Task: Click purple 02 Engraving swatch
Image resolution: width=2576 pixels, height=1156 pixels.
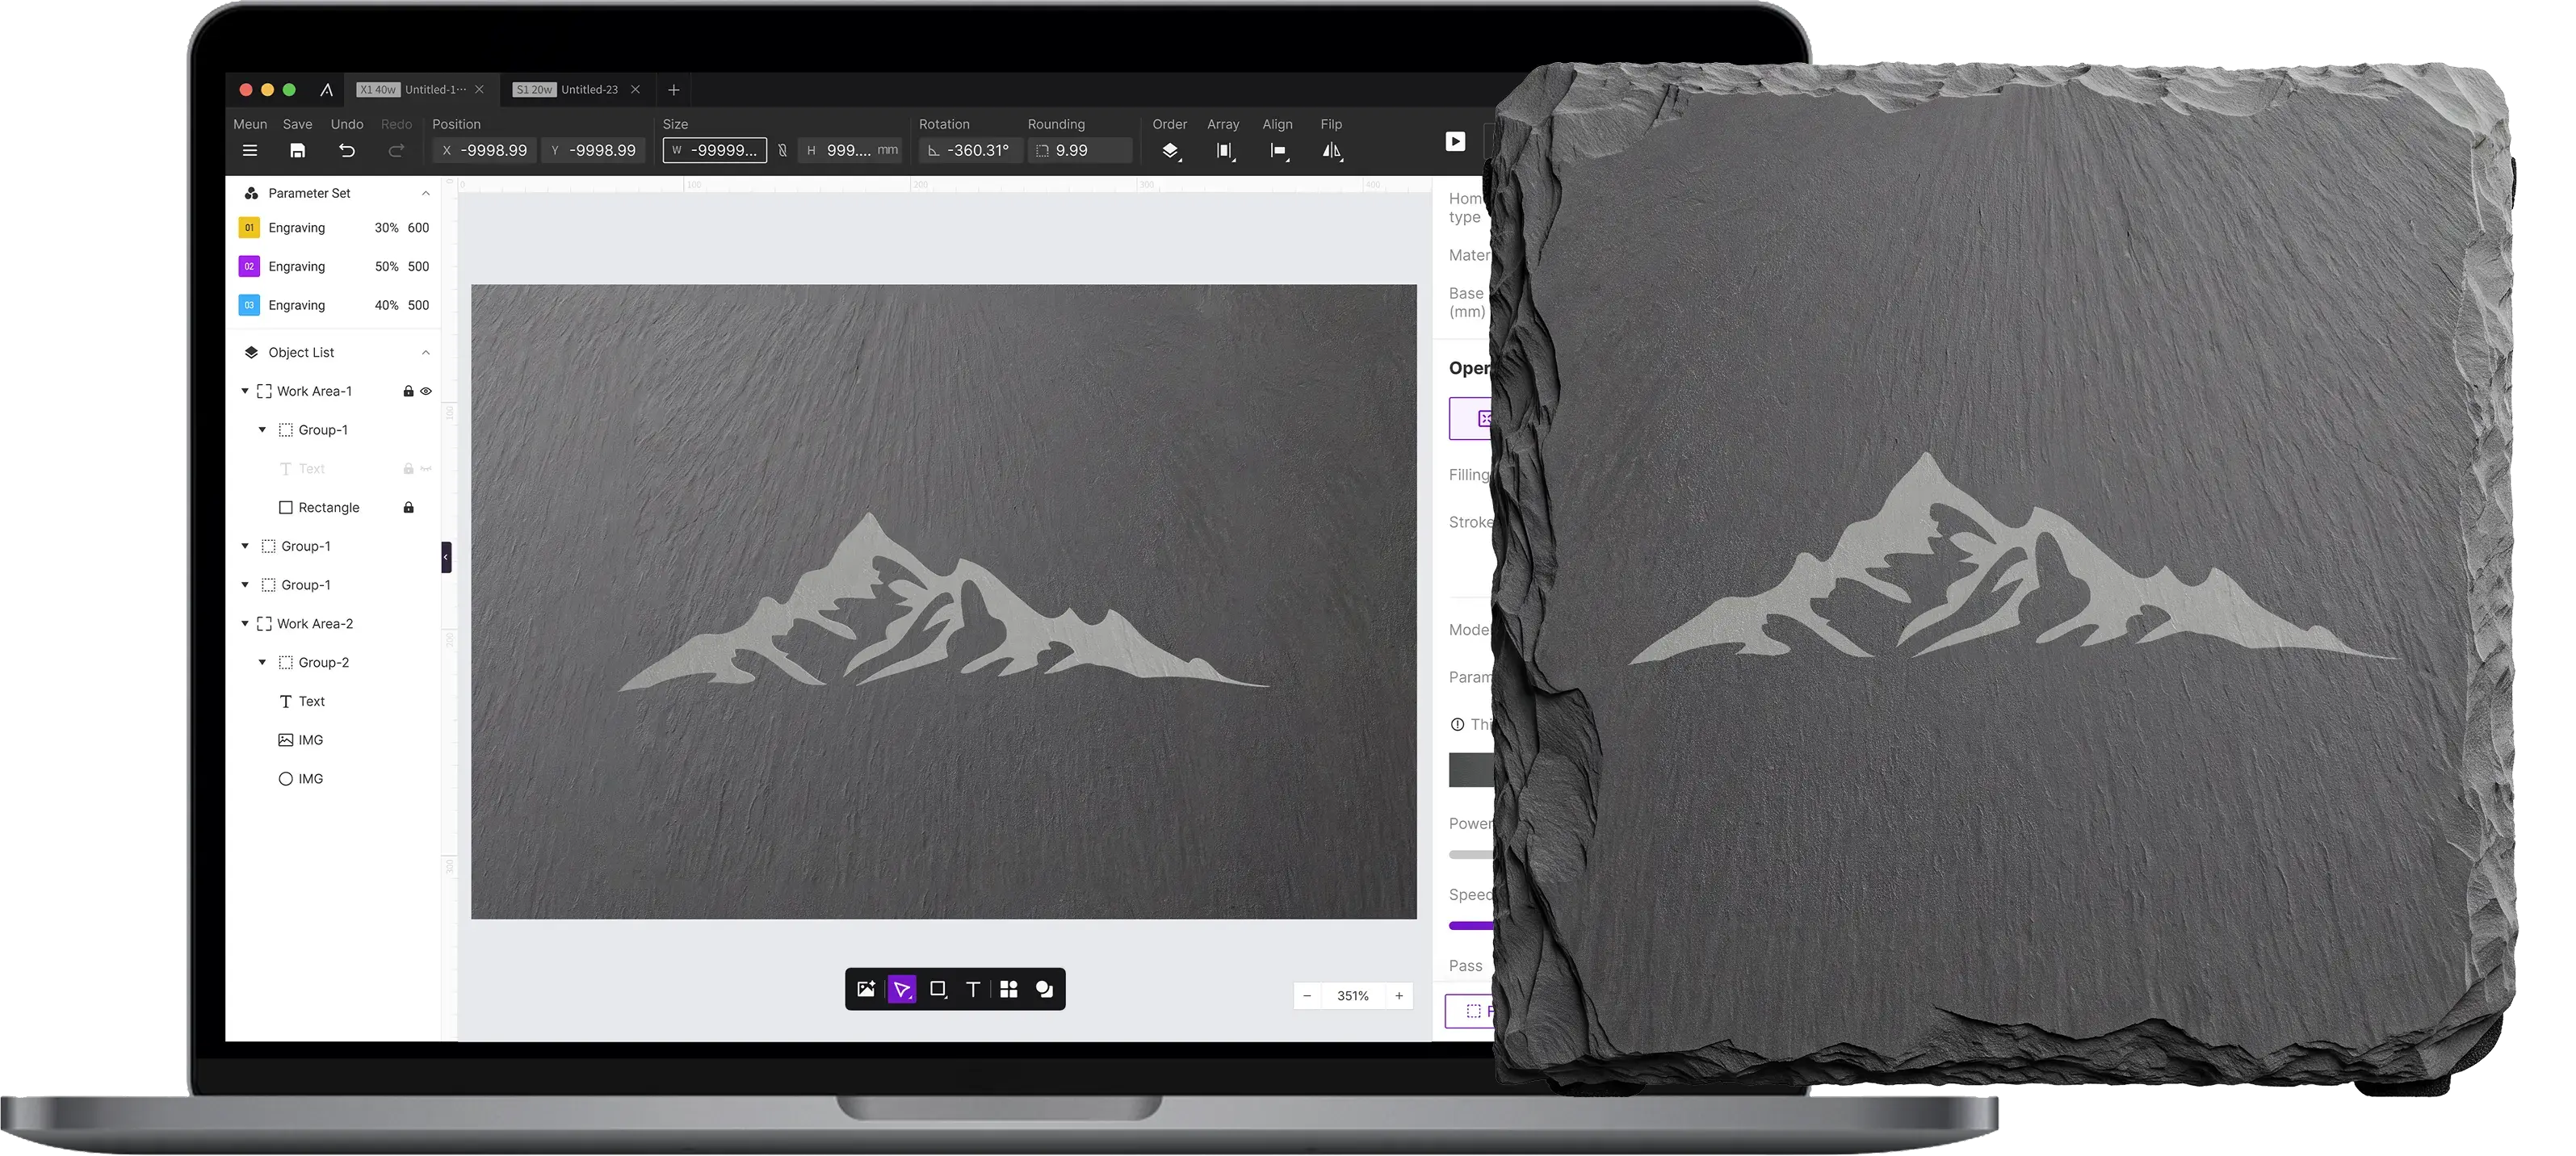Action: (x=249, y=266)
